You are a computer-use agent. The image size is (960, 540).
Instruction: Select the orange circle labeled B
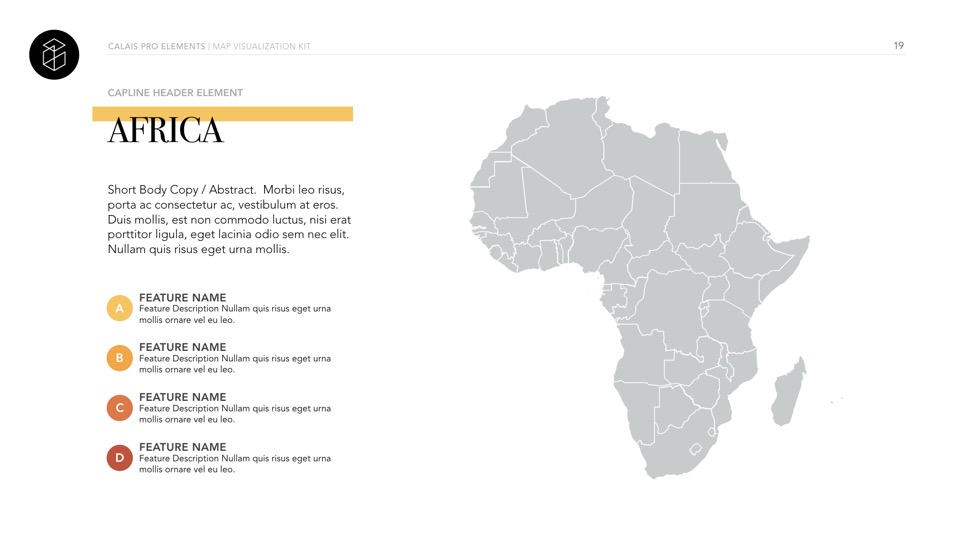tap(119, 358)
